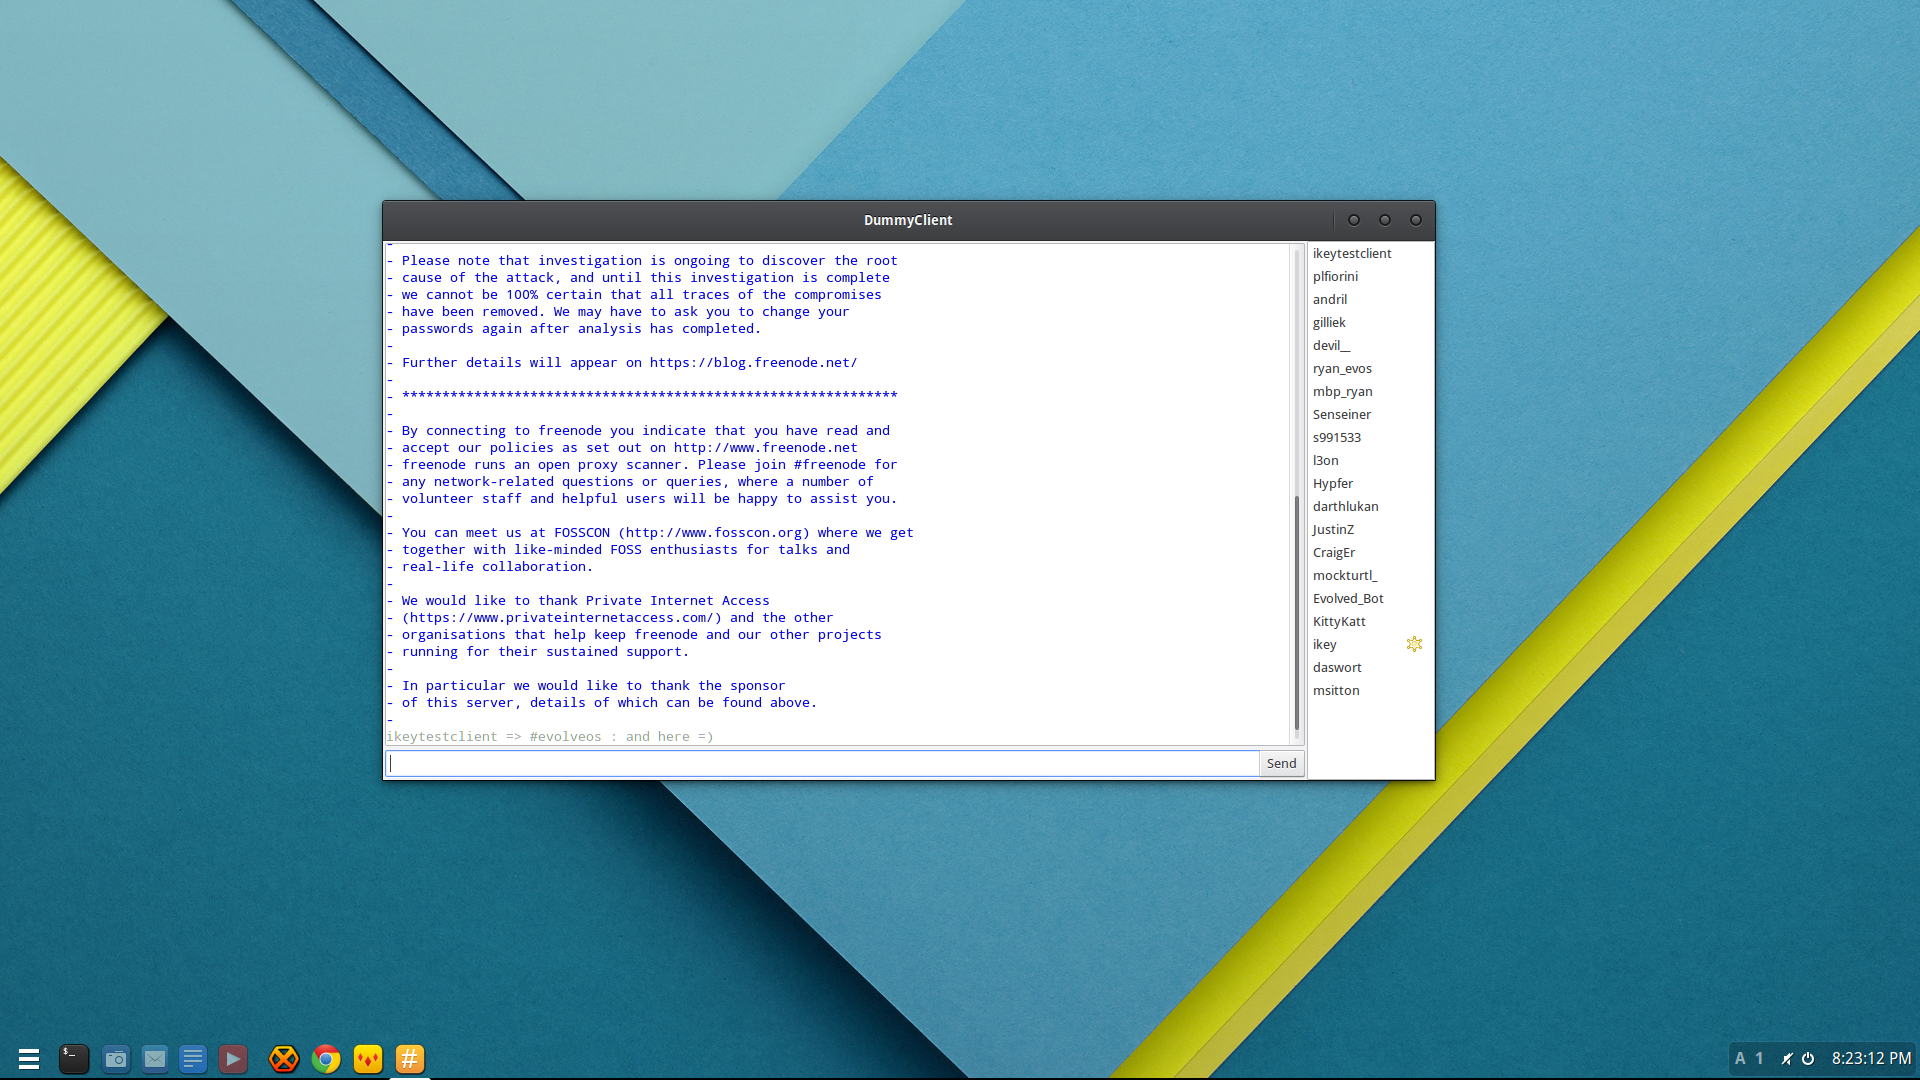Click the http://www.freenode.net URL text
Screen dimensions: 1920x1080
point(765,448)
